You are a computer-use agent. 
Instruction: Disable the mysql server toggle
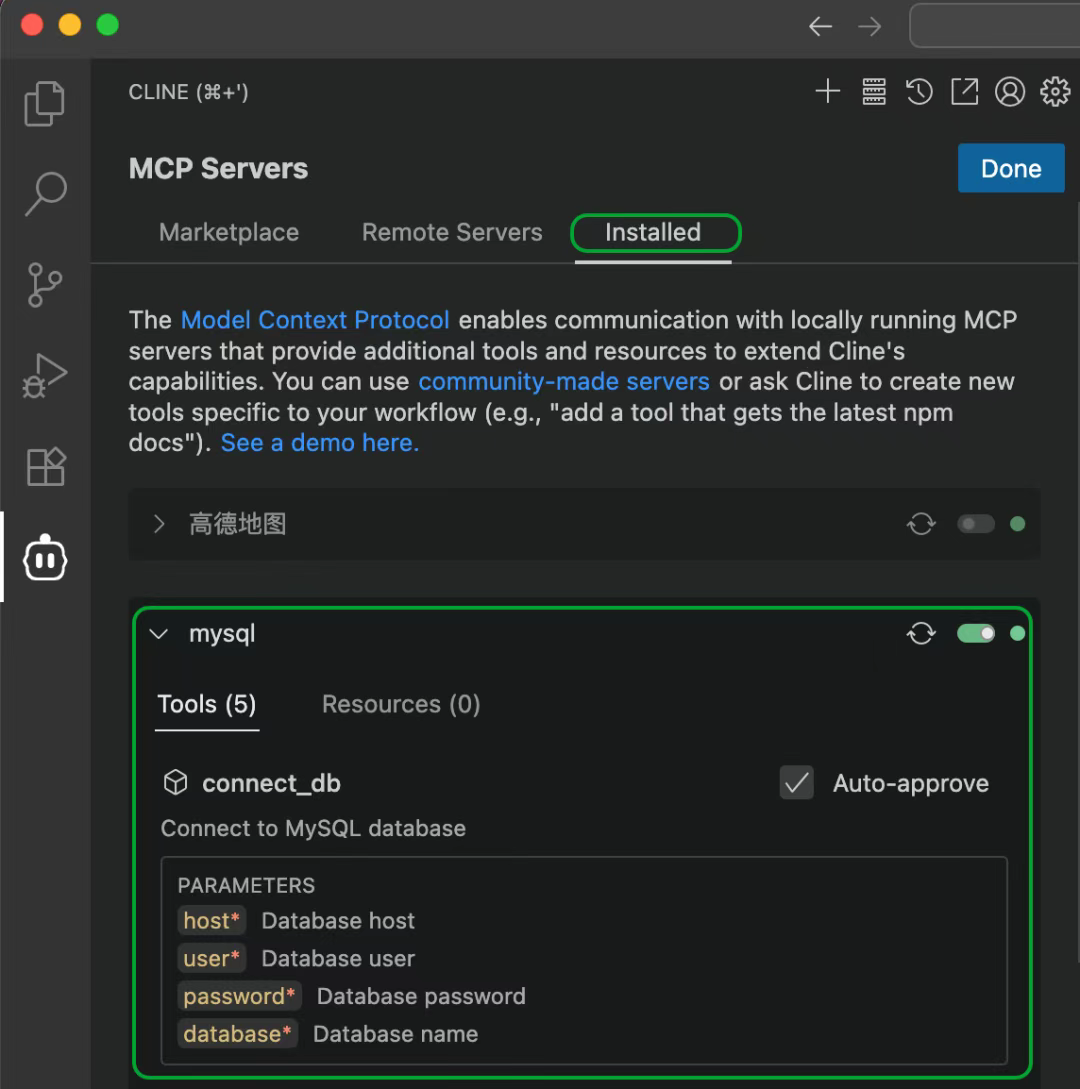[x=976, y=633]
